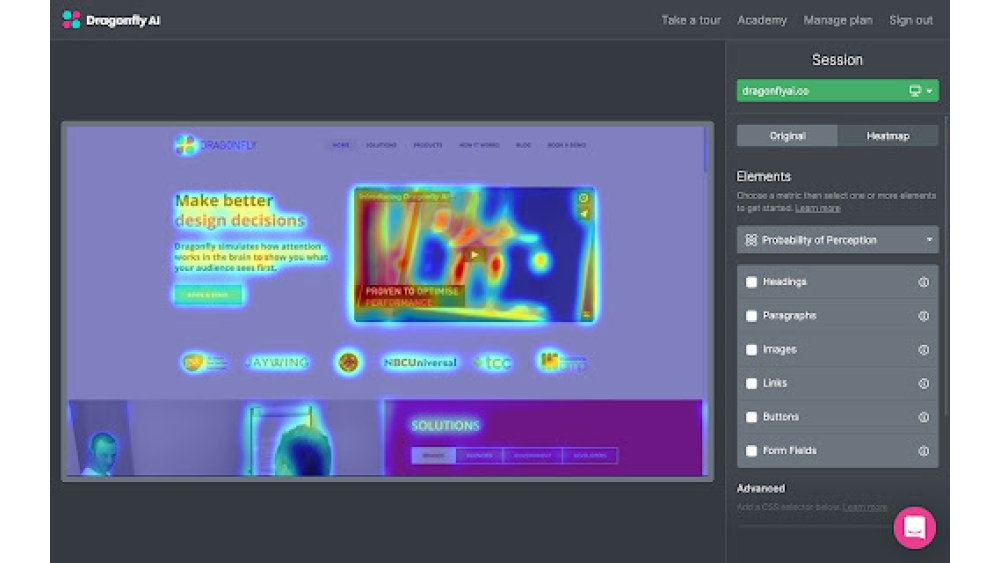Screen dimensions: 1000x563
Task: Click the device monitor icon in session bar
Action: [x=915, y=91]
